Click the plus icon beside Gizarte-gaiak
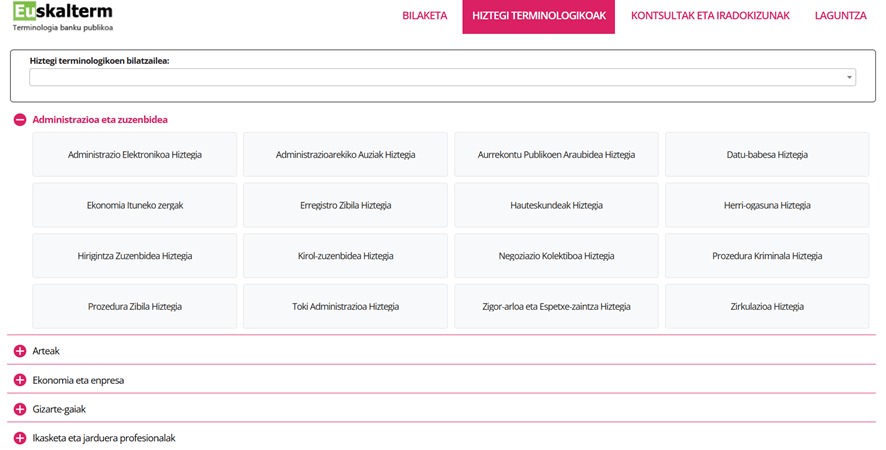This screenshot has width=886, height=450. pos(19,409)
